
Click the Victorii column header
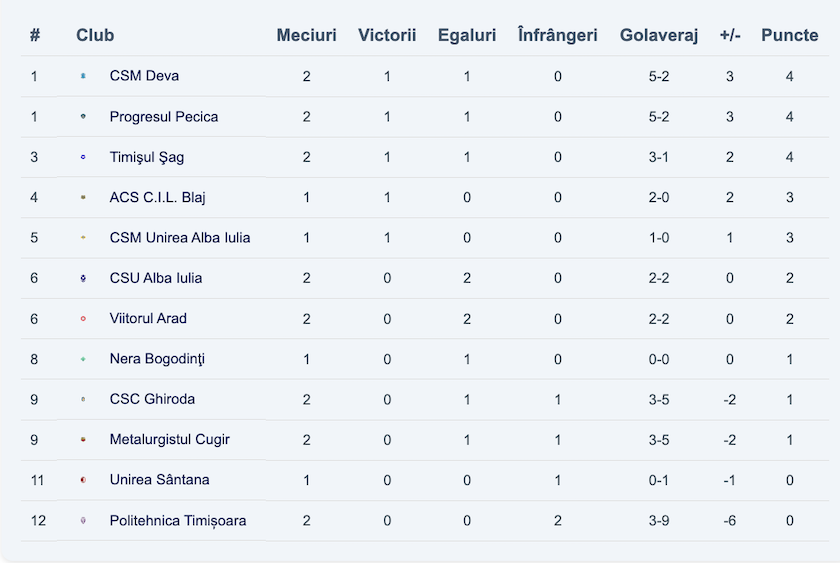[387, 35]
